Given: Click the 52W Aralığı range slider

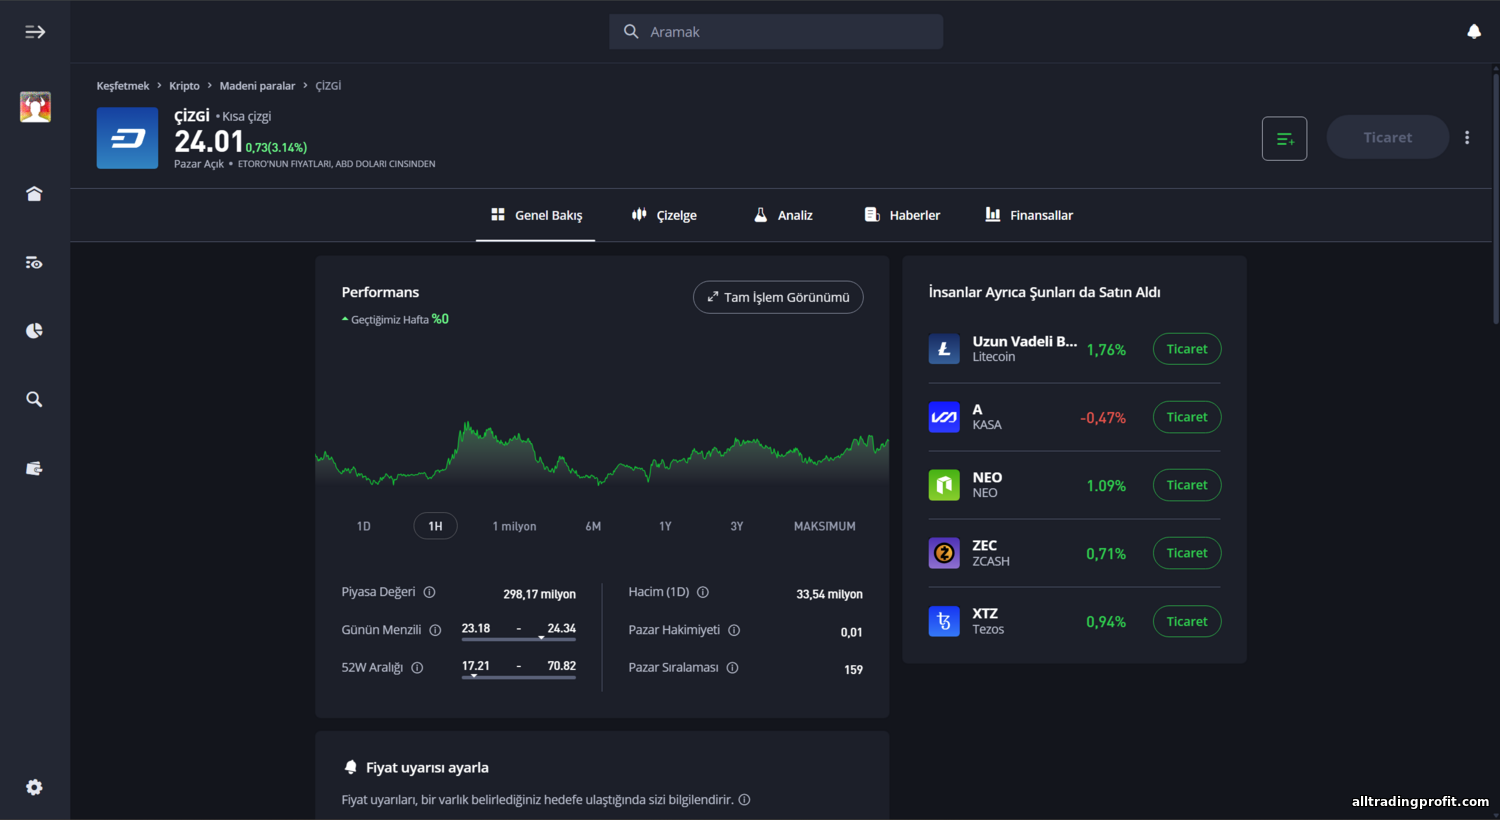Looking at the screenshot, I should 518,677.
